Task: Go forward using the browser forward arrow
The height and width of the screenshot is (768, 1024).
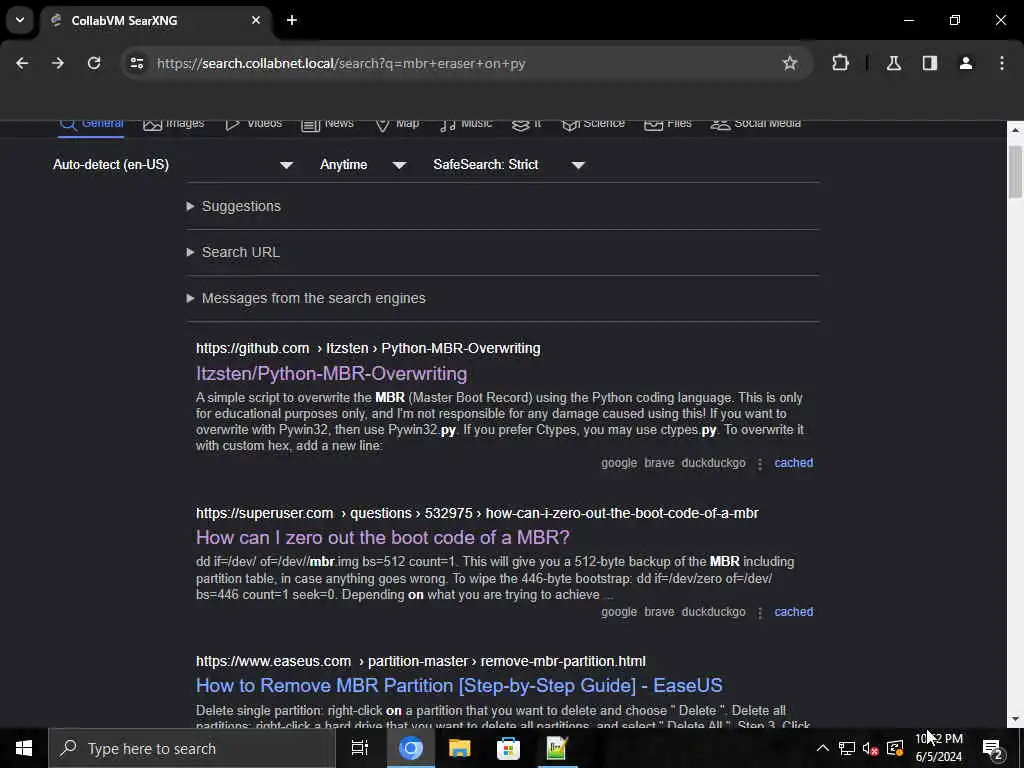Action: pyautogui.click(x=58, y=63)
